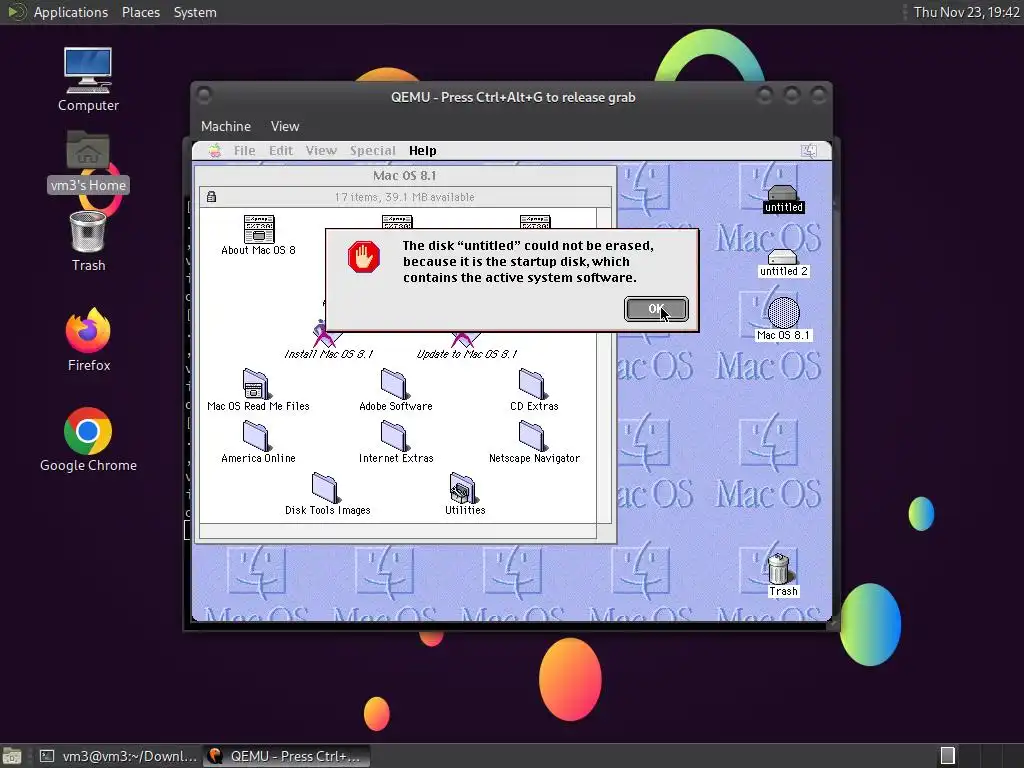Open the Places menu in the top panel
Screen dimensions: 1024x768
tap(140, 12)
